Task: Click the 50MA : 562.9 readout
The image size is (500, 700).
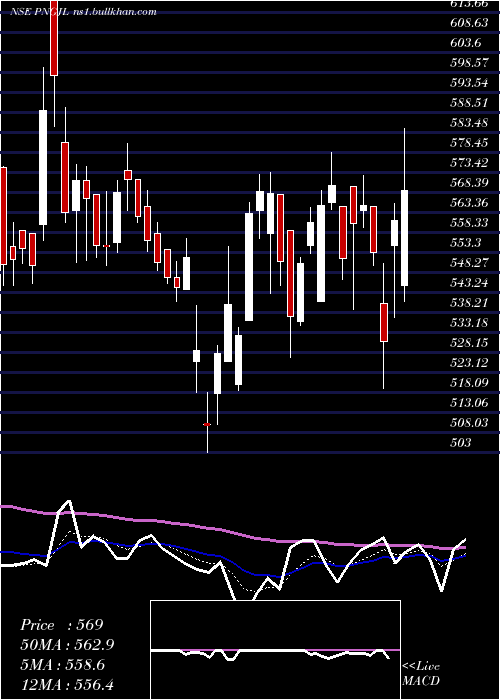Action: (67, 645)
